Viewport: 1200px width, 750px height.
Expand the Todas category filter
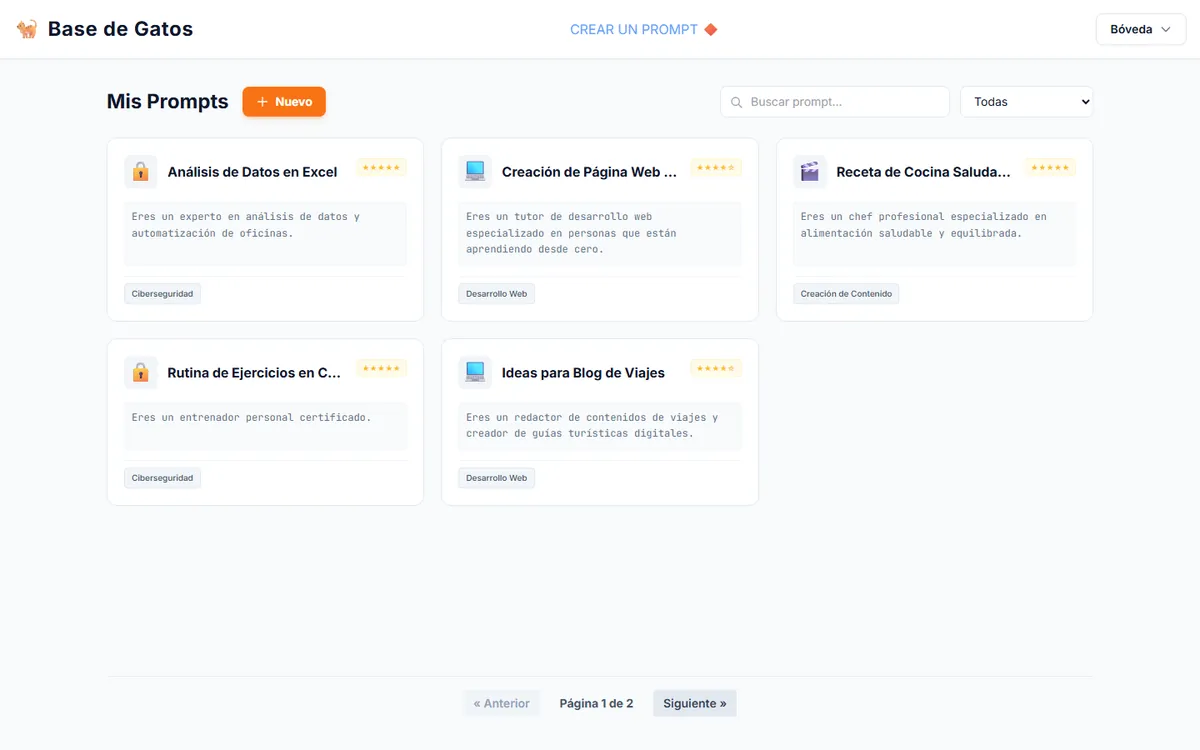coord(1027,102)
